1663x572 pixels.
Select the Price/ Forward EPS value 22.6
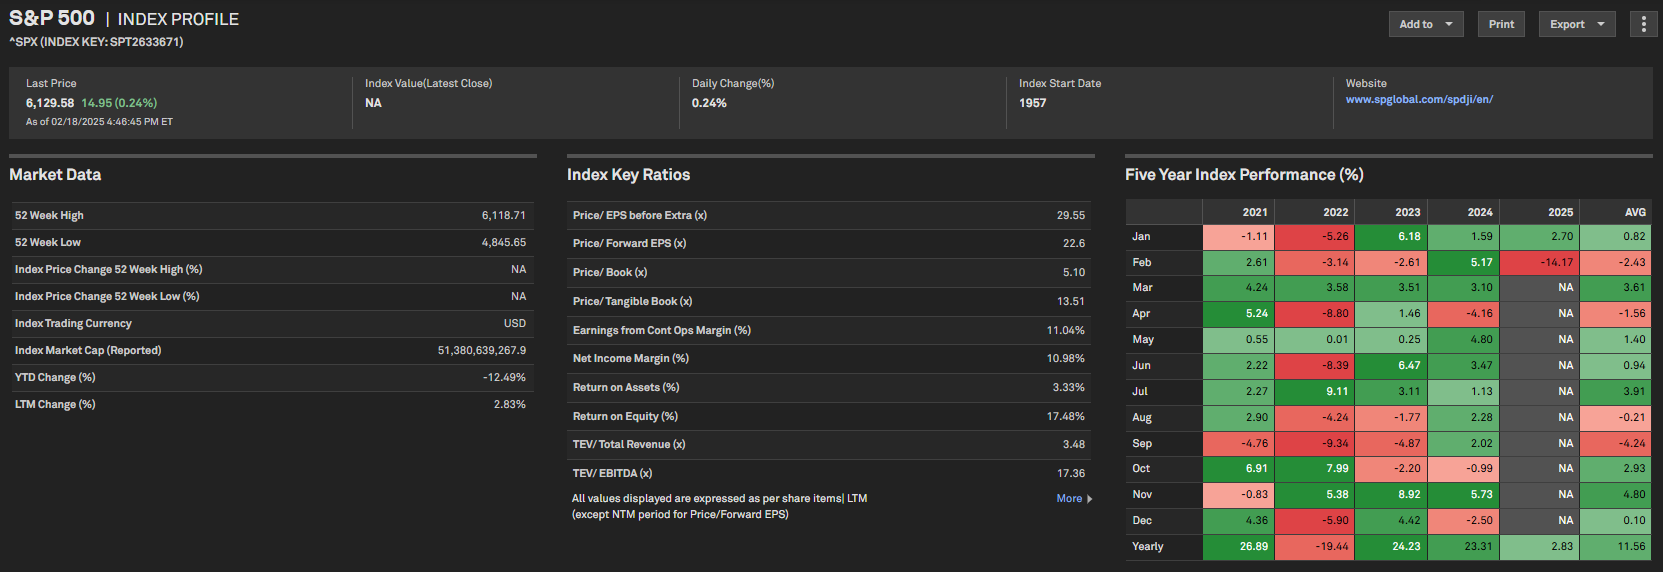pos(1073,243)
